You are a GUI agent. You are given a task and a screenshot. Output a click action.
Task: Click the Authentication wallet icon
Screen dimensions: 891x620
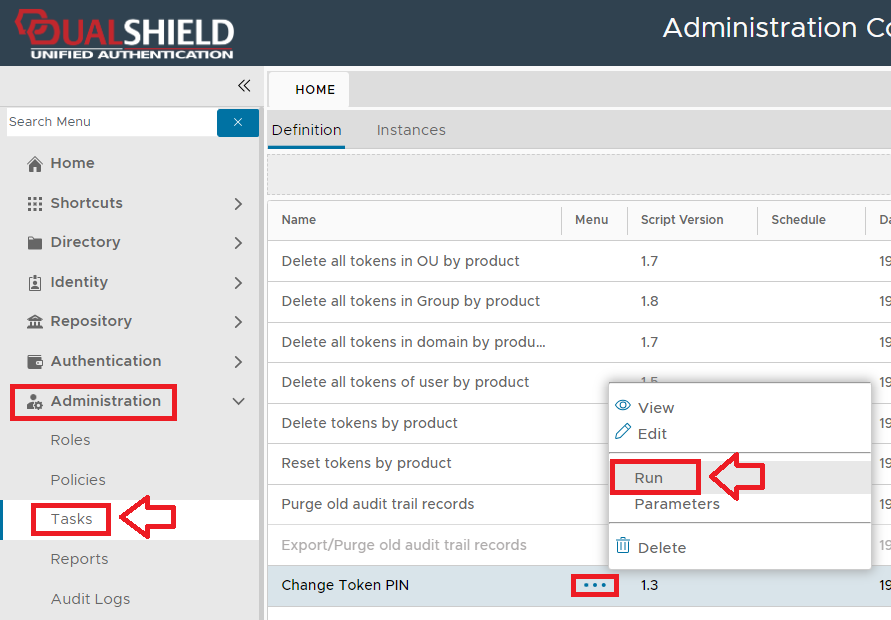[35, 362]
